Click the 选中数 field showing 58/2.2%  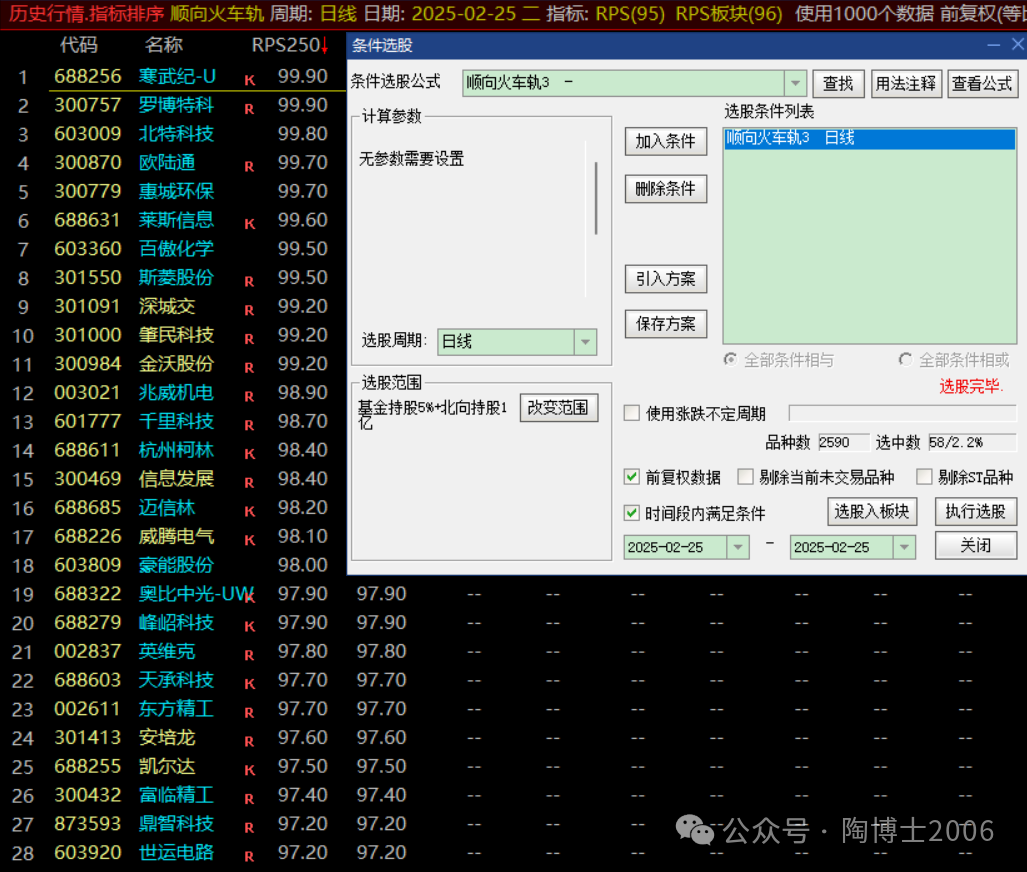coord(972,442)
